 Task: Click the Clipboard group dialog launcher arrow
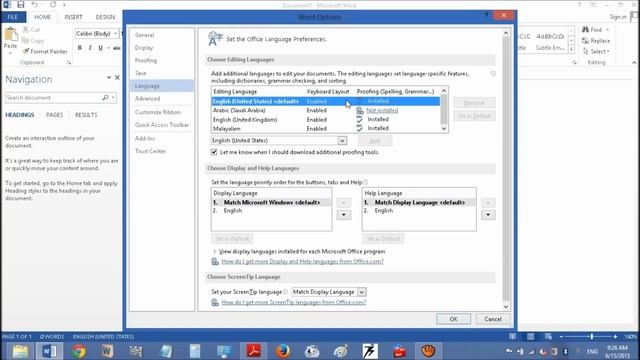tap(69, 62)
